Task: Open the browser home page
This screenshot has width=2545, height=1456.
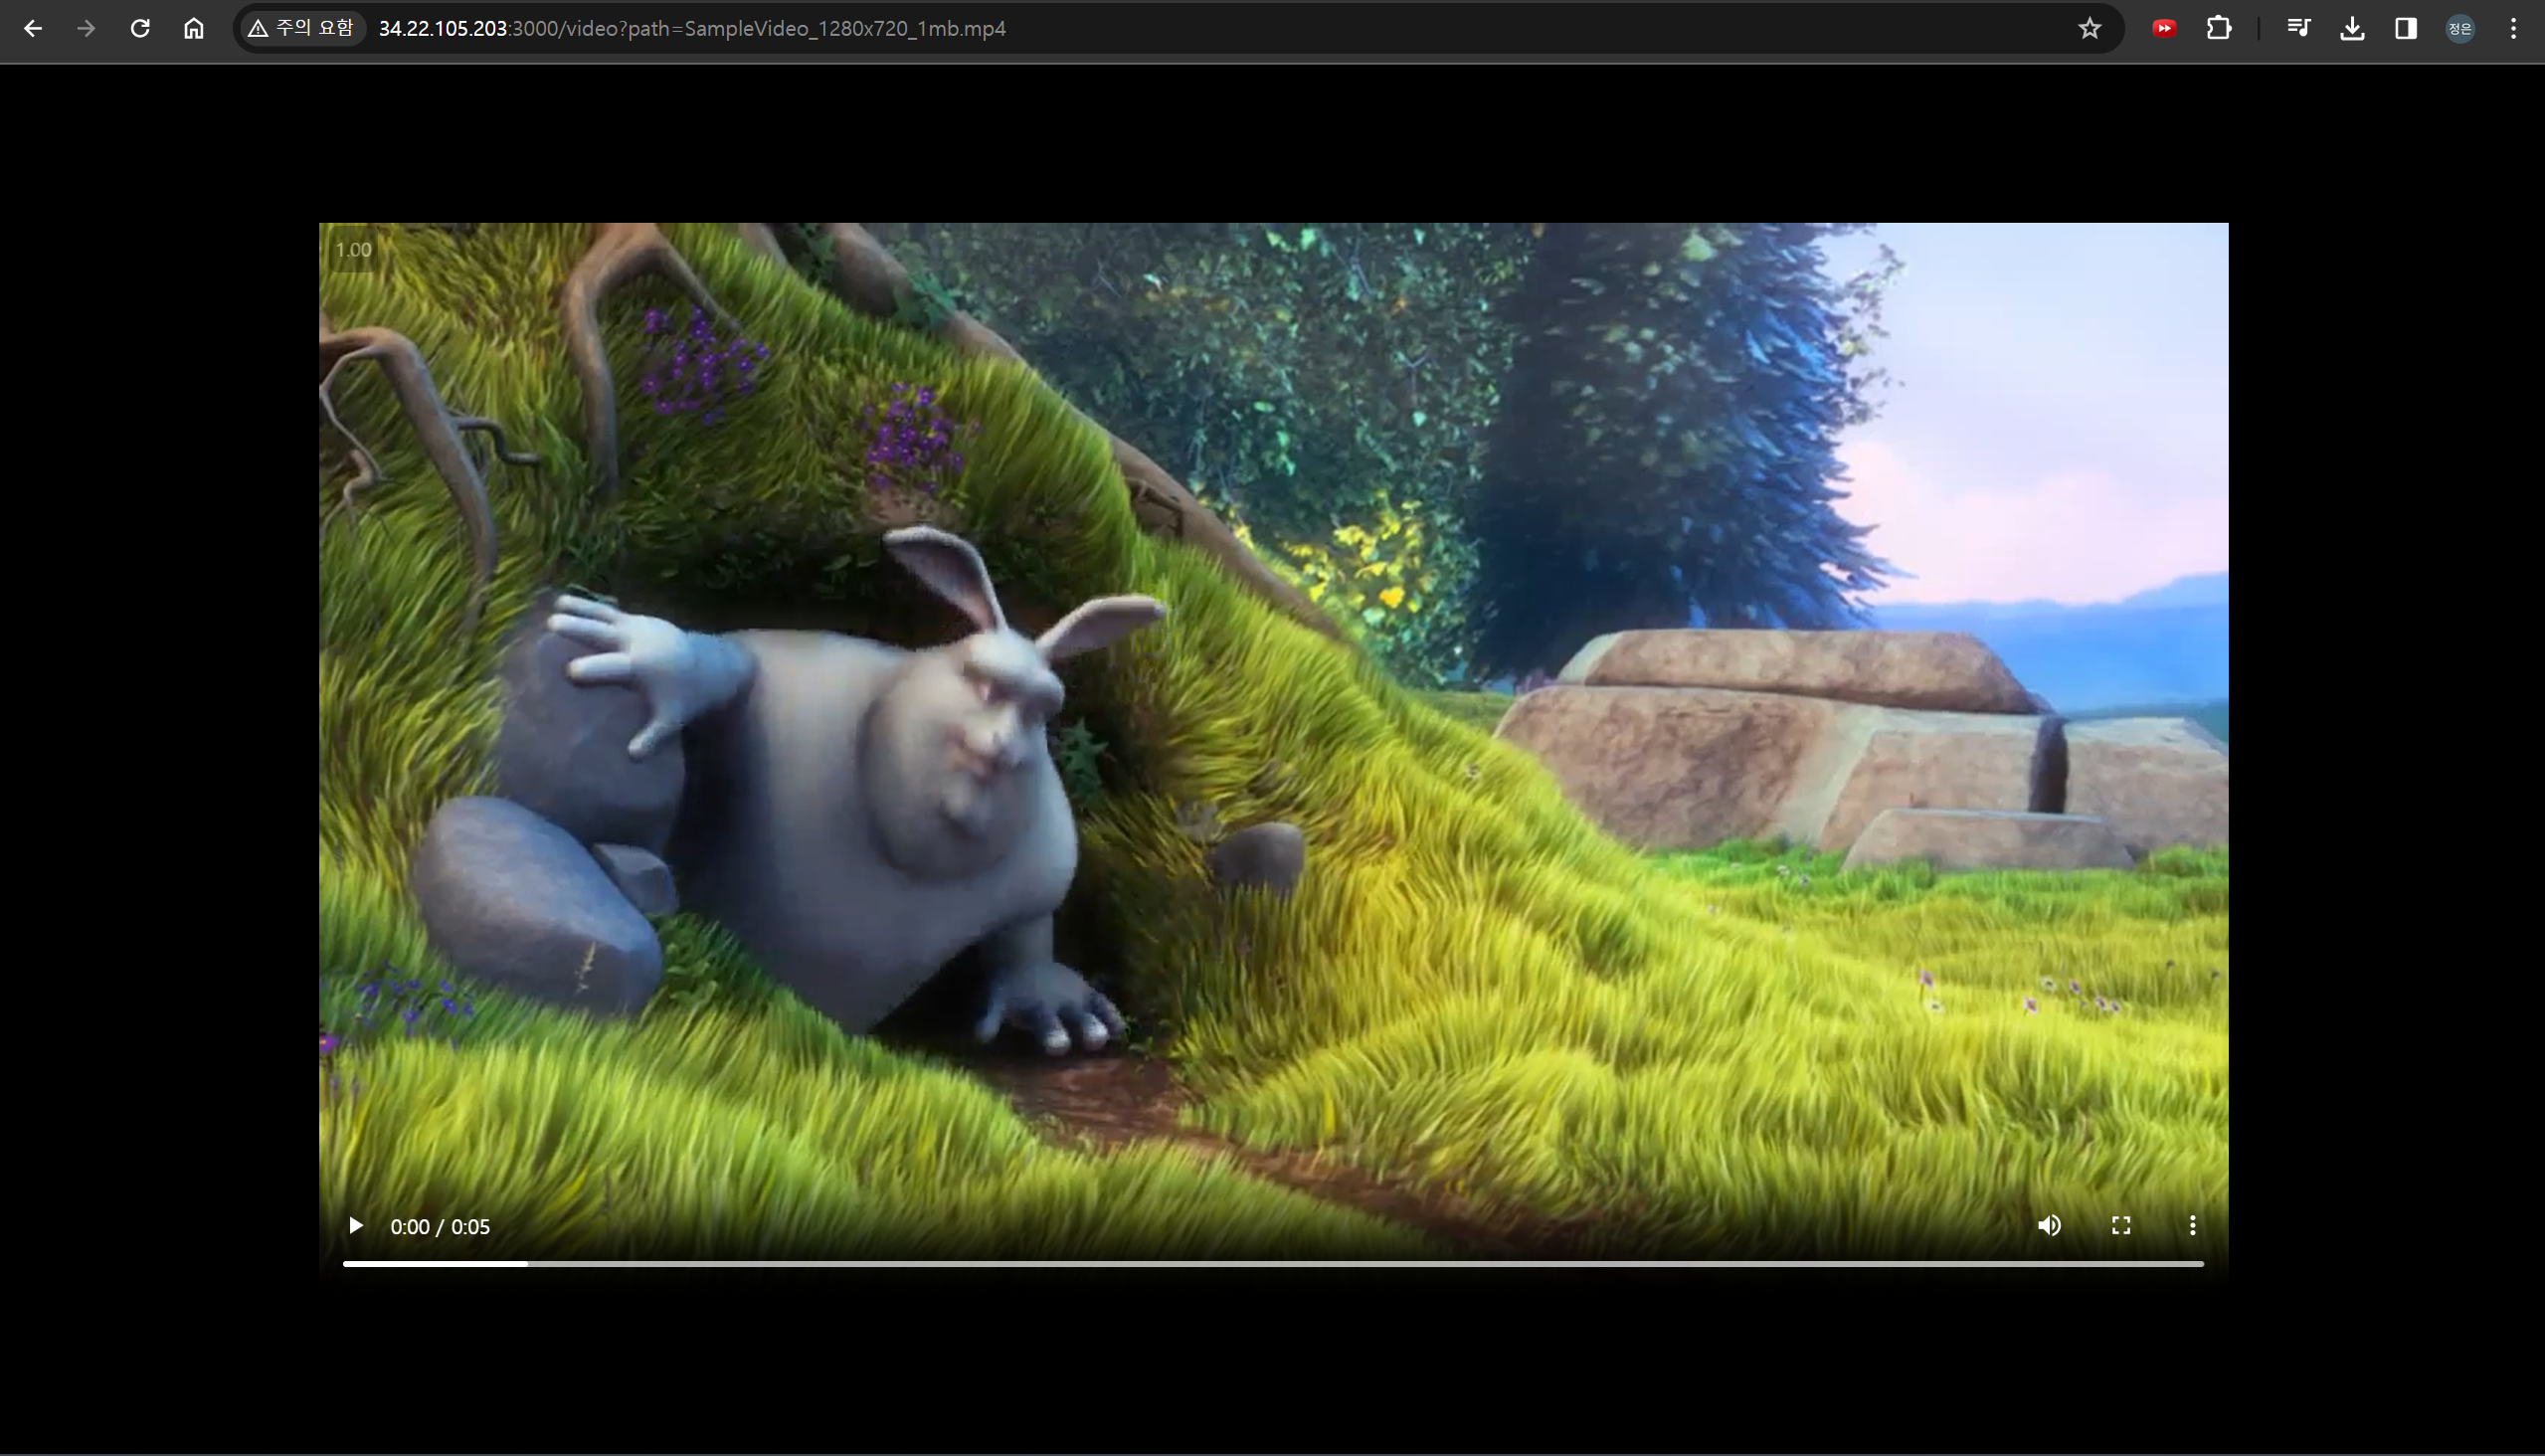Action: click(x=194, y=29)
